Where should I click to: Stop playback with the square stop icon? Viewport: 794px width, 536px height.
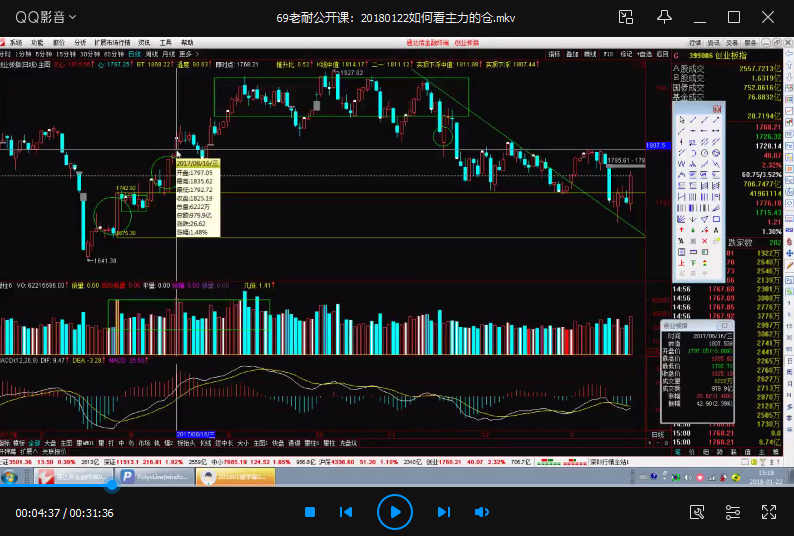[310, 512]
